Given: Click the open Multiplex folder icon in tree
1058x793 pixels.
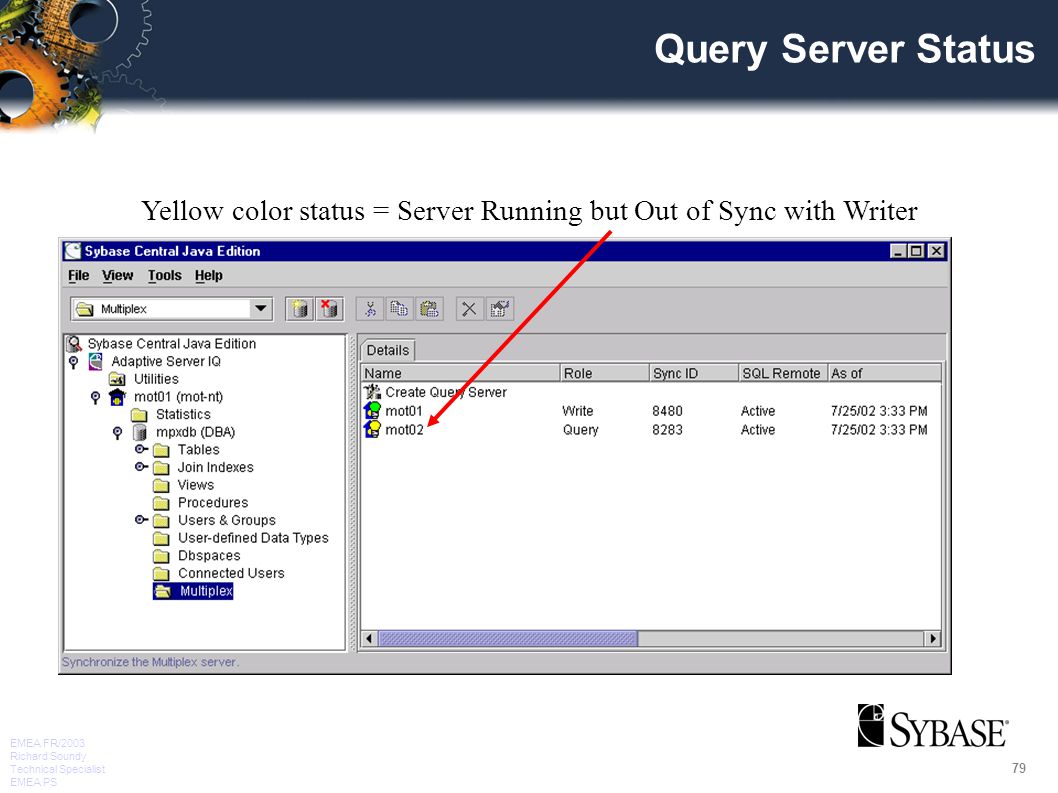Looking at the screenshot, I should [x=163, y=591].
